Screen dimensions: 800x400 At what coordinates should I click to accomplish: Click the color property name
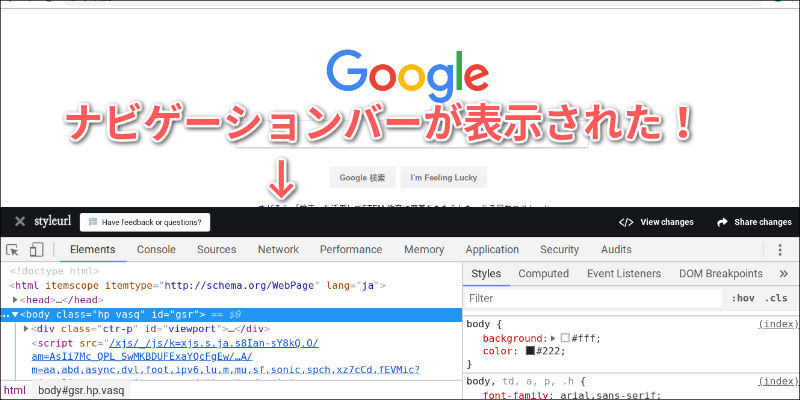pyautogui.click(x=496, y=351)
